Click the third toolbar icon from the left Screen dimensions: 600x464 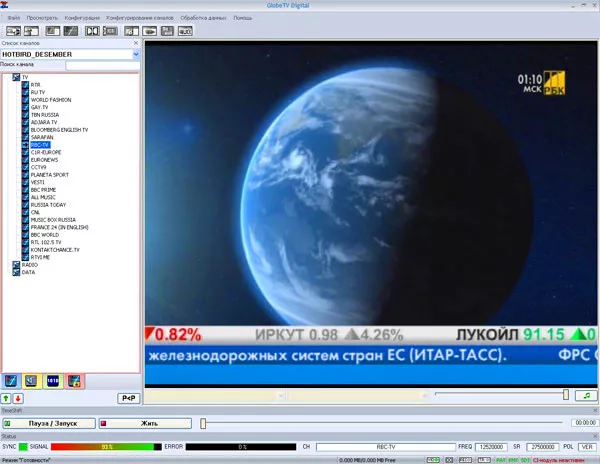(x=53, y=31)
